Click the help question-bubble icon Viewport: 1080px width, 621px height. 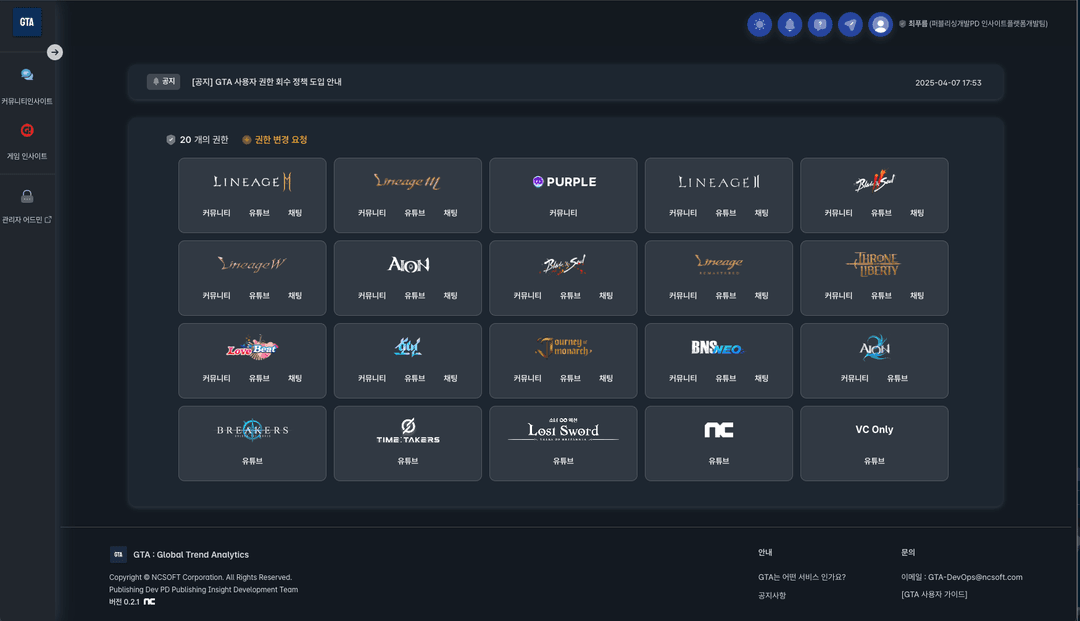pyautogui.click(x=820, y=25)
